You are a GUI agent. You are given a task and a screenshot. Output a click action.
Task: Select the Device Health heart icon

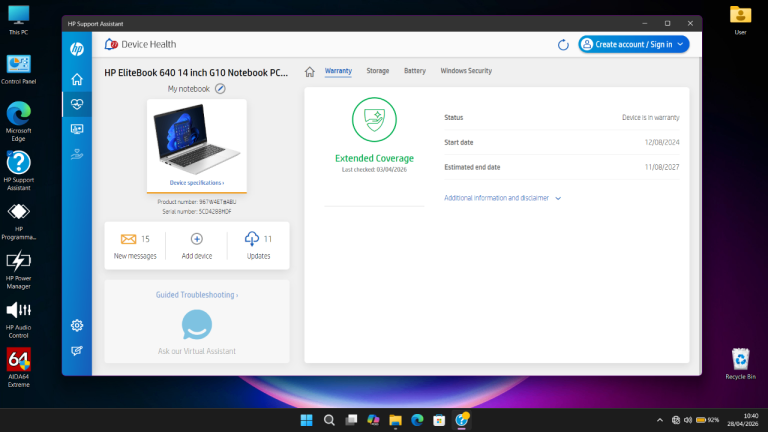(77, 104)
